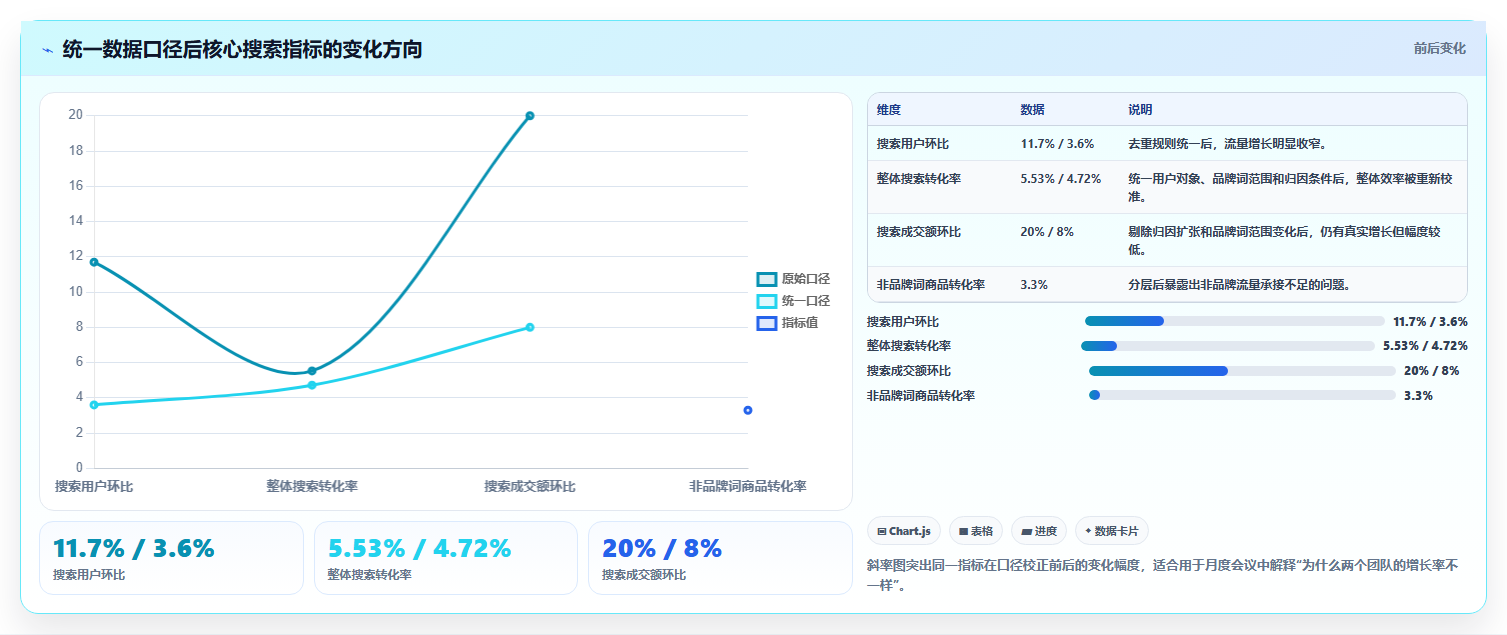Click the 统一口径 point at 搜索成交额环比
Screen dimensions: 1507x635
(x=530, y=327)
